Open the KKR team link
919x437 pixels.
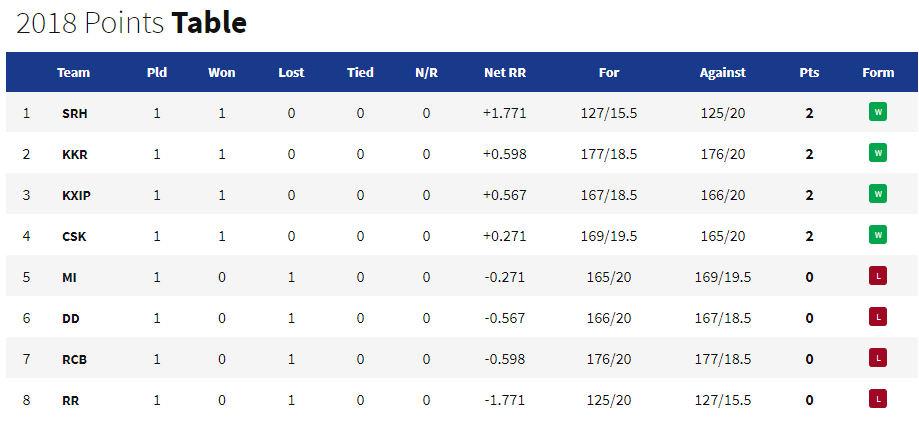[74, 155]
